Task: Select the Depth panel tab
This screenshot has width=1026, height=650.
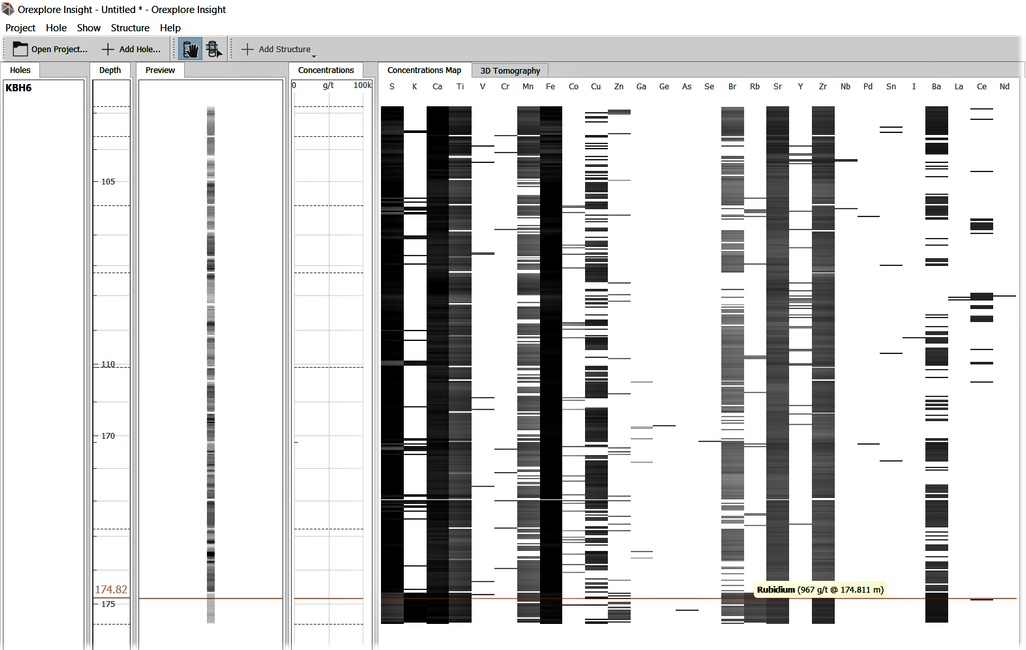Action: point(110,70)
